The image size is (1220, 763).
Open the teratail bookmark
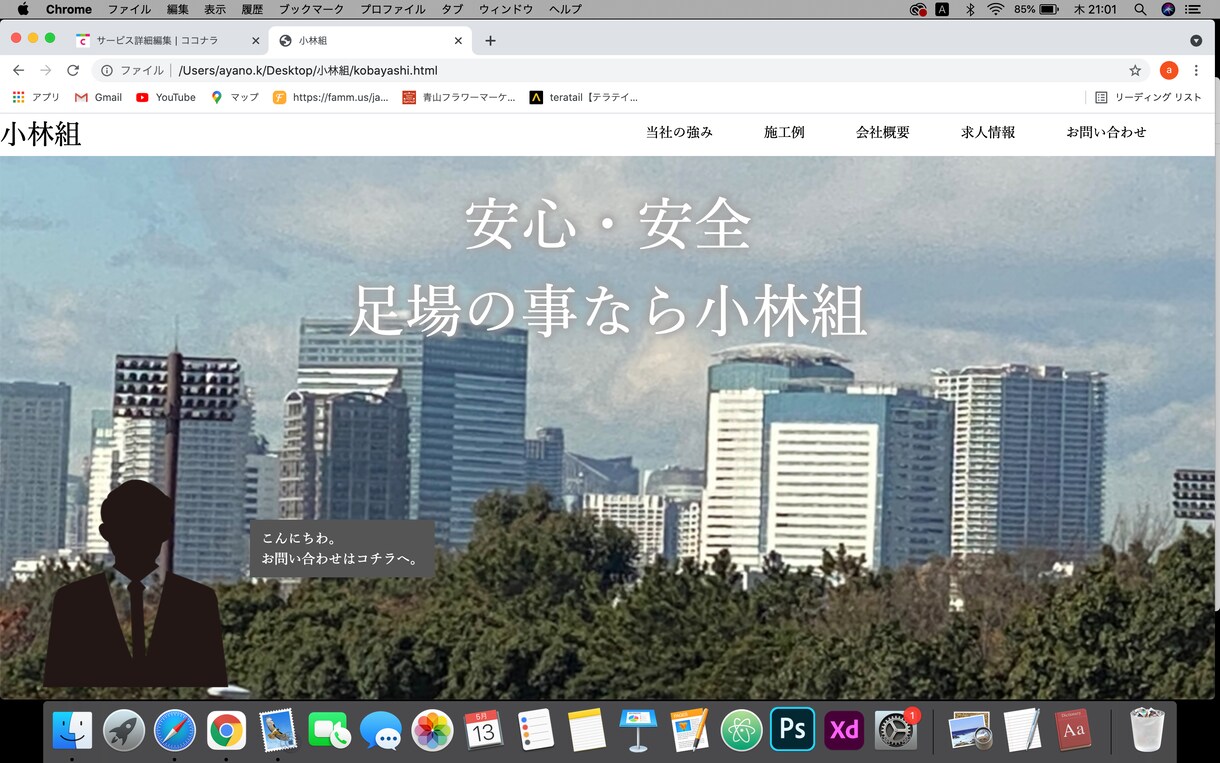(x=583, y=97)
